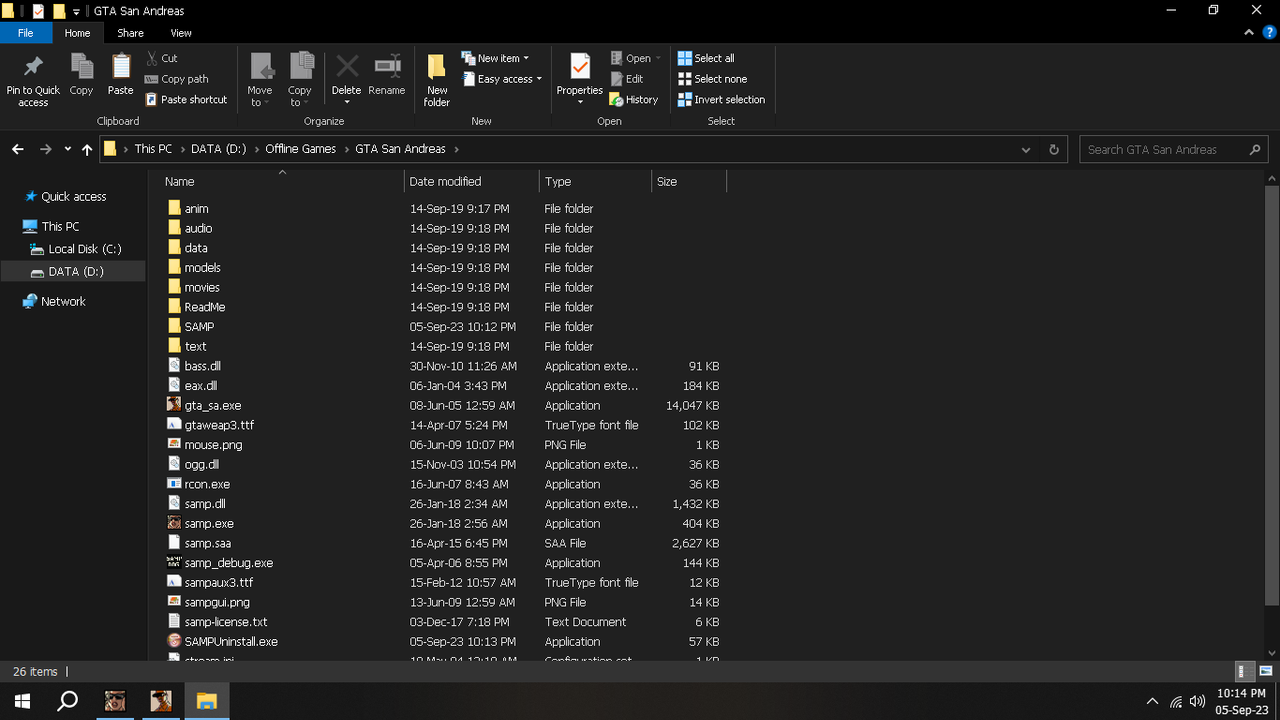Open the taskbar Search
The height and width of the screenshot is (720, 1280).
[x=68, y=701]
